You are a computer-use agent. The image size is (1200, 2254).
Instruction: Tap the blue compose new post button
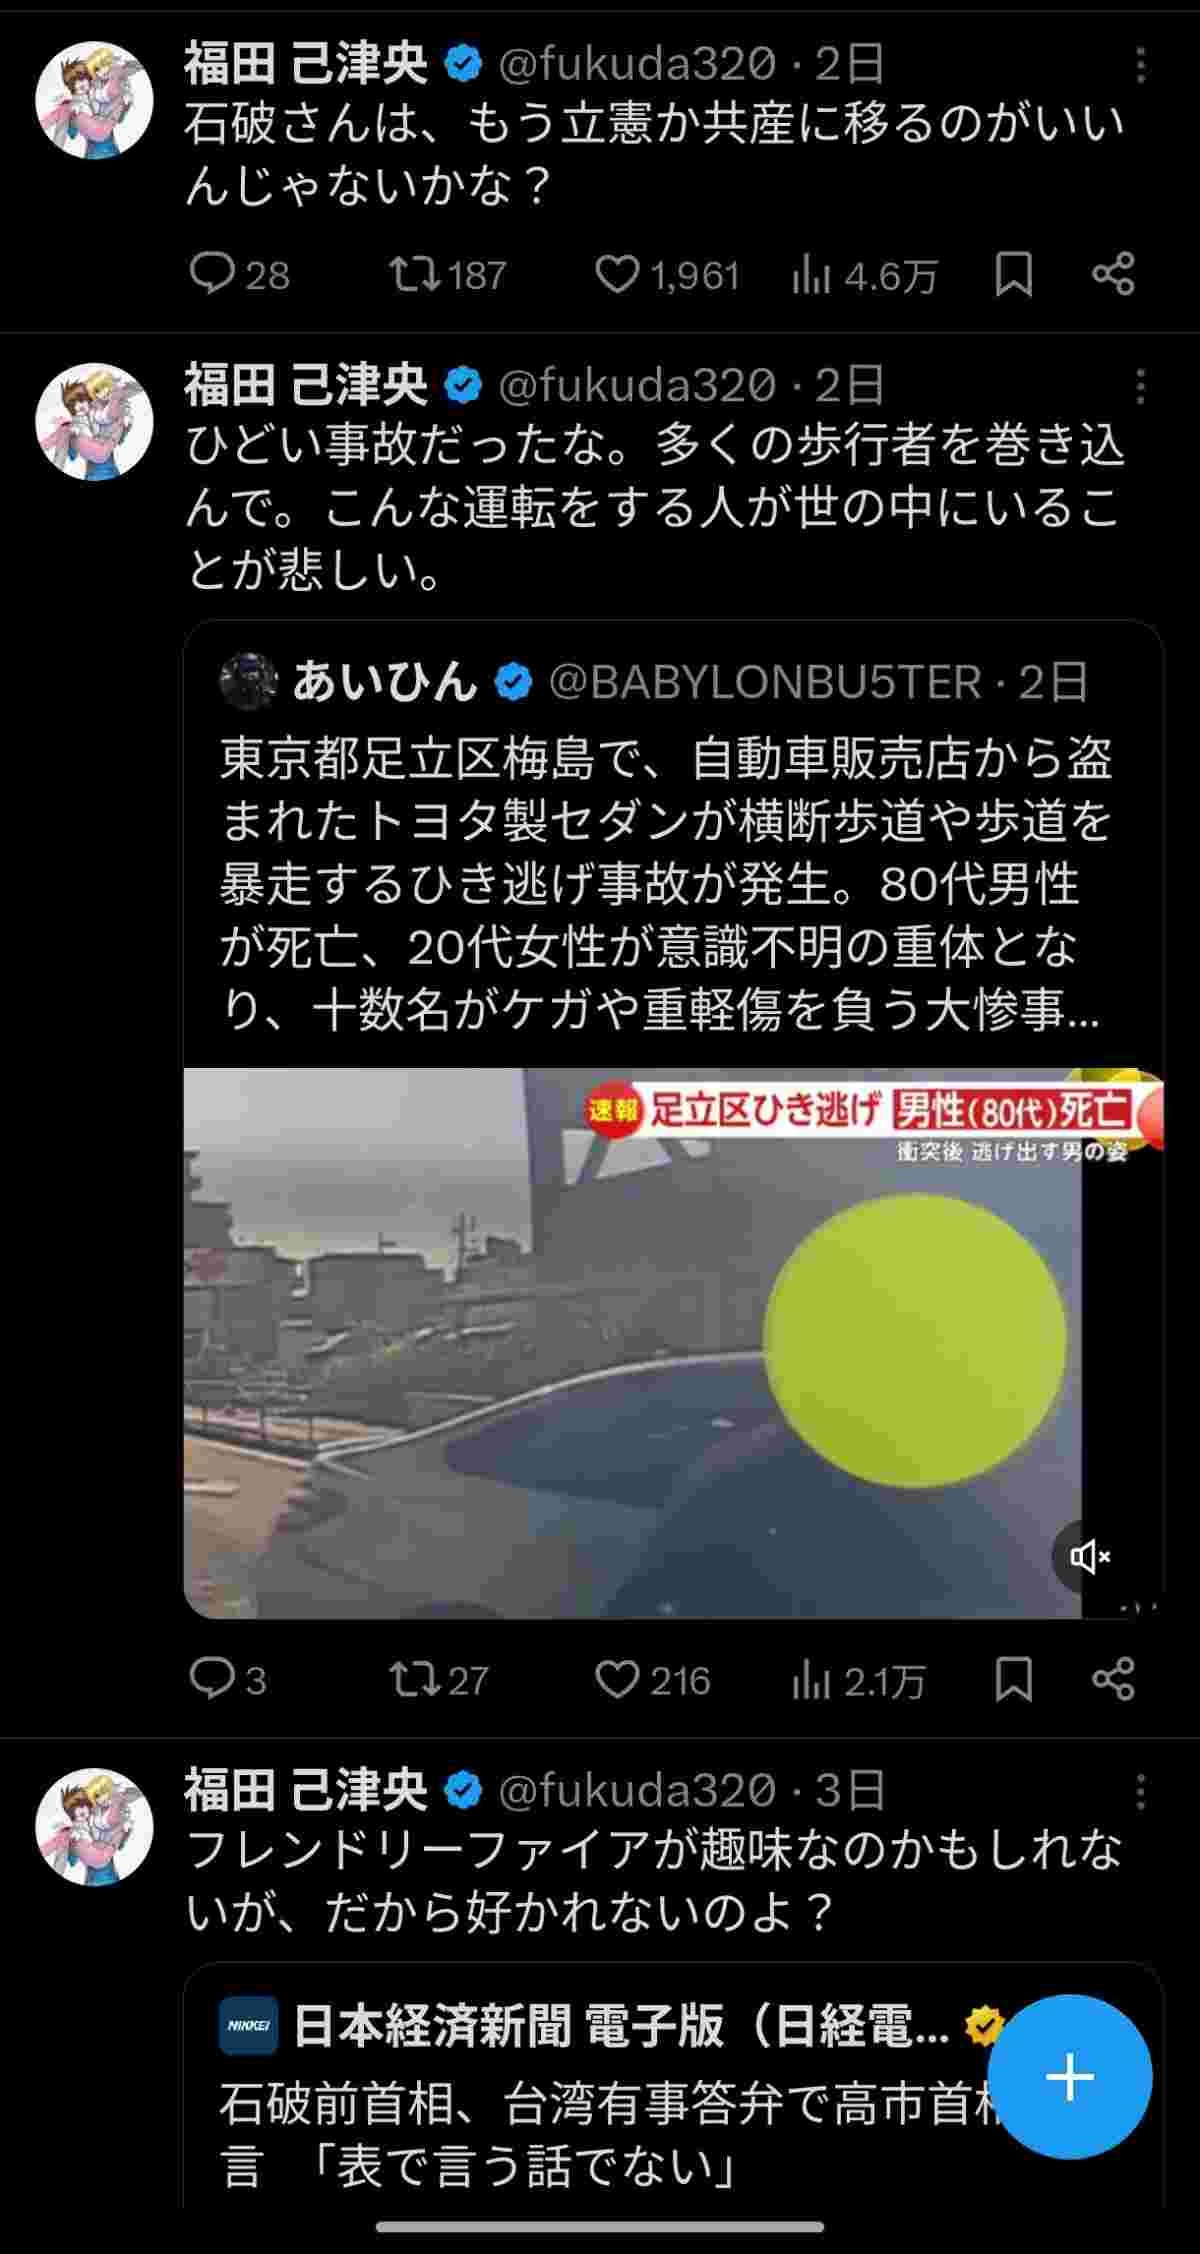point(1070,2078)
